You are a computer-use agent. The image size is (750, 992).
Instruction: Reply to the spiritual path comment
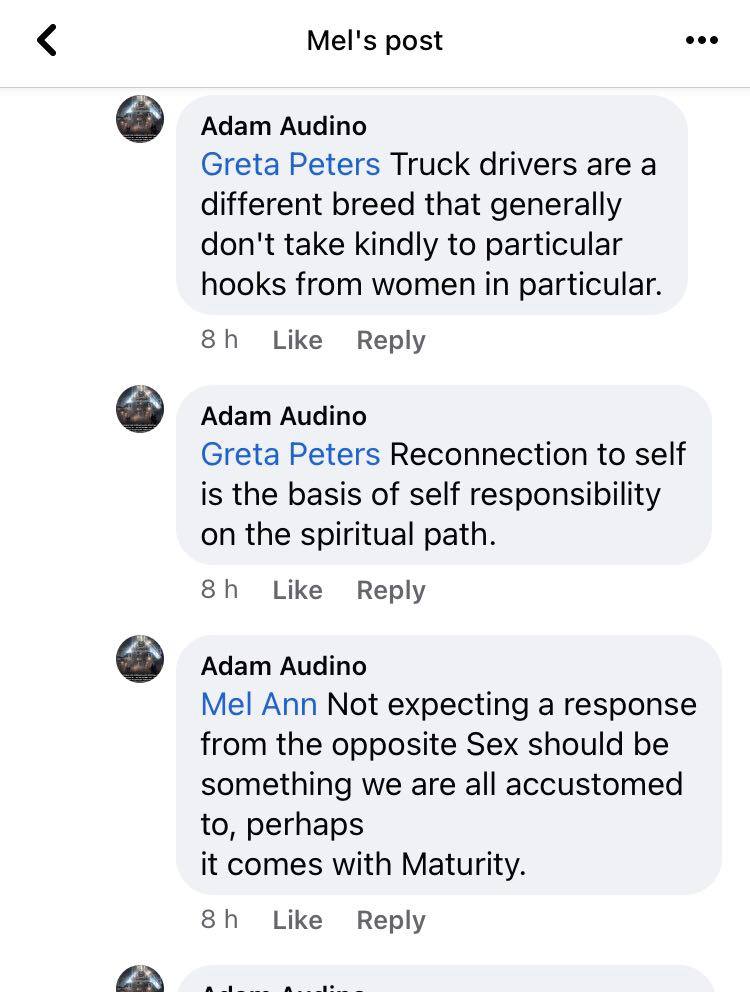click(391, 590)
